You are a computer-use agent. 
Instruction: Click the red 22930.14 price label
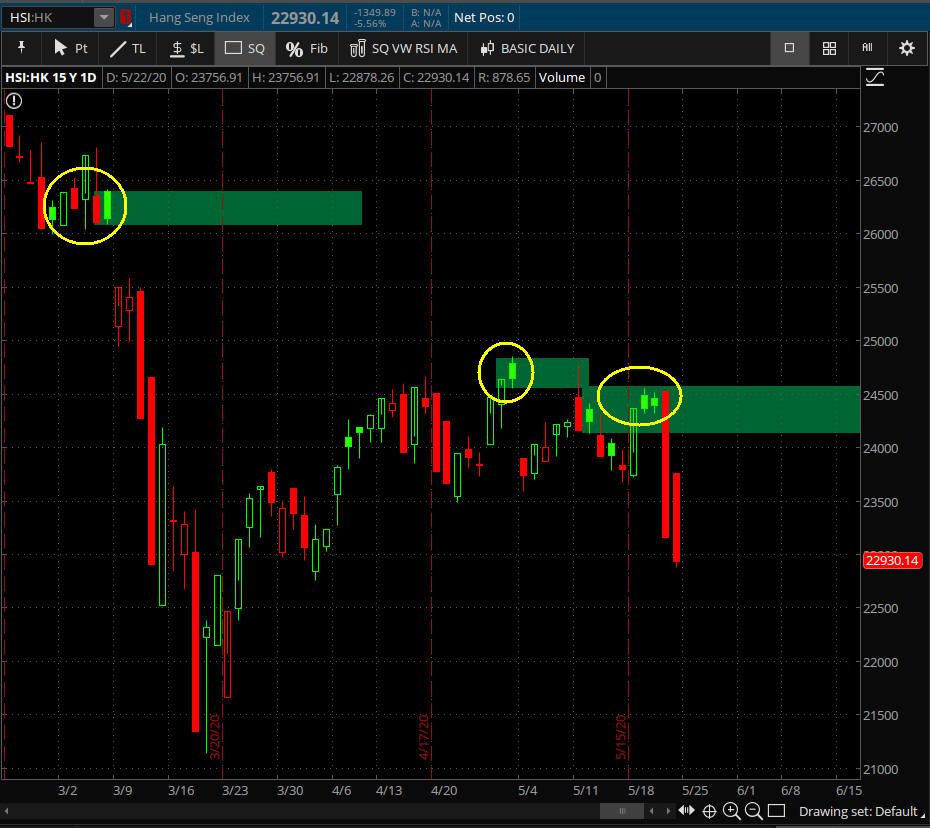click(891, 560)
